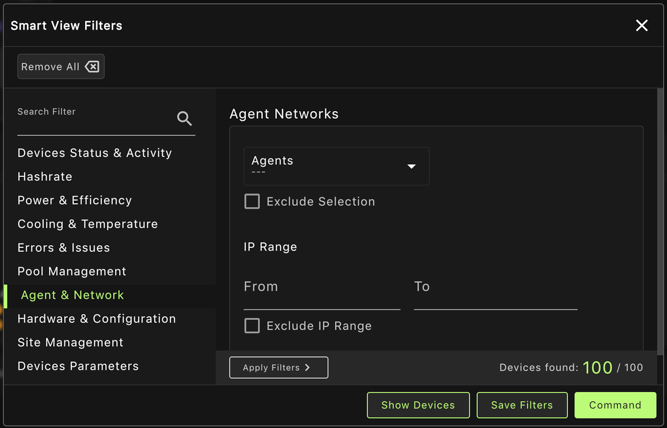This screenshot has height=428, width=667.
Task: Click the green Command button
Action: 615,405
